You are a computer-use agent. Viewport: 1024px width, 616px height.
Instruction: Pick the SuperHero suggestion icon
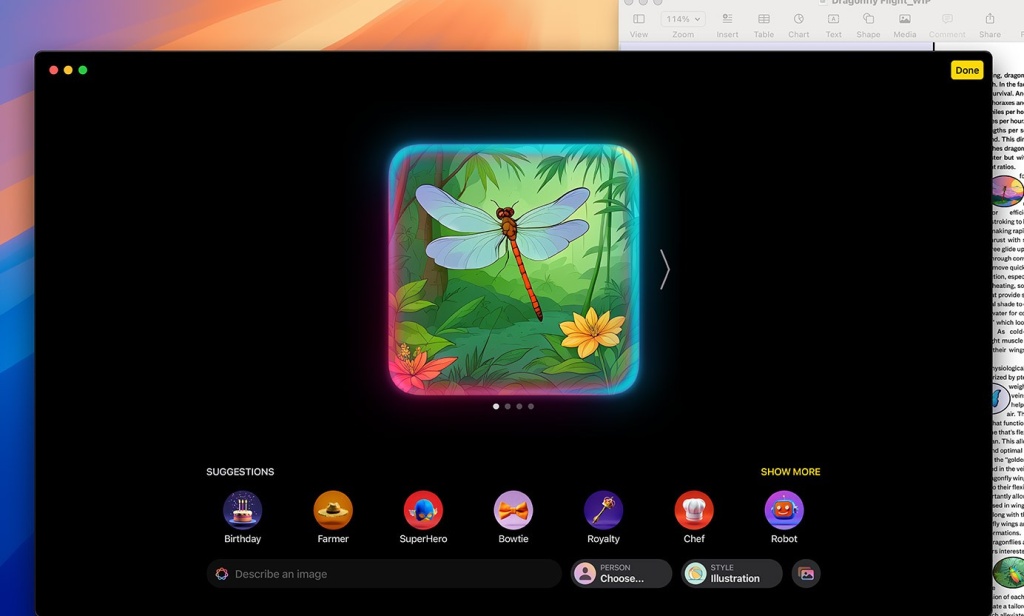click(x=423, y=510)
